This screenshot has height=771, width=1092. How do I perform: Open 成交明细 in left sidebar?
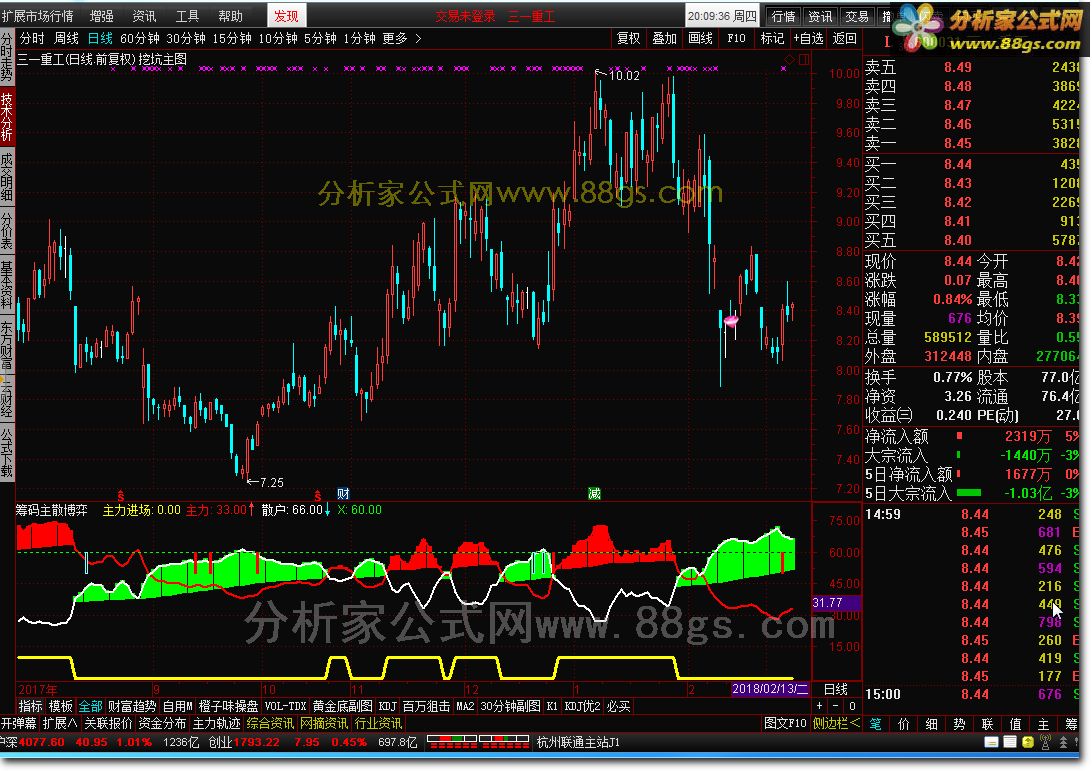[6, 176]
